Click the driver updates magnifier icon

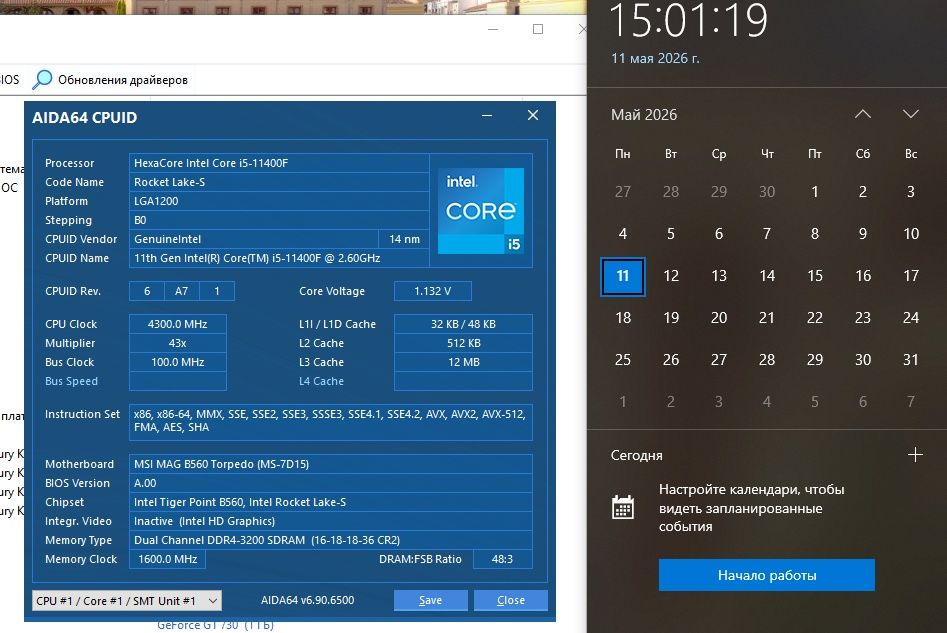pos(42,79)
